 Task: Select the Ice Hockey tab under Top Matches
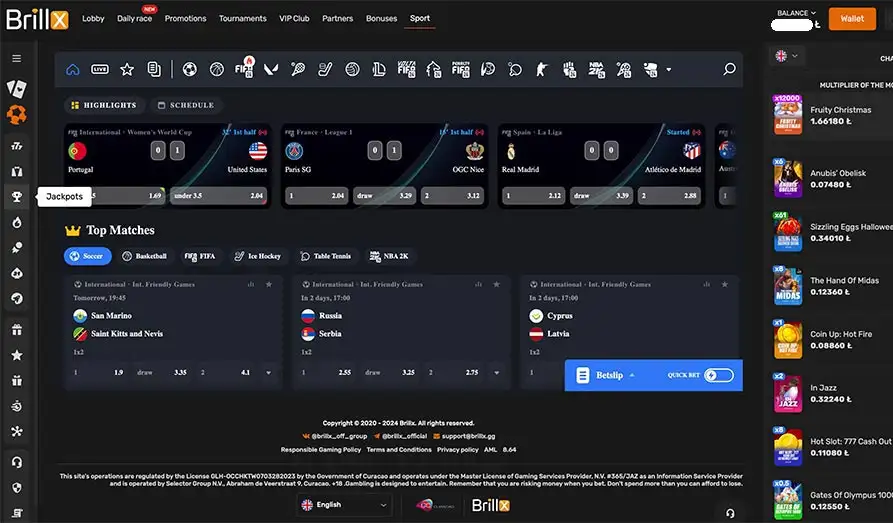(258, 256)
